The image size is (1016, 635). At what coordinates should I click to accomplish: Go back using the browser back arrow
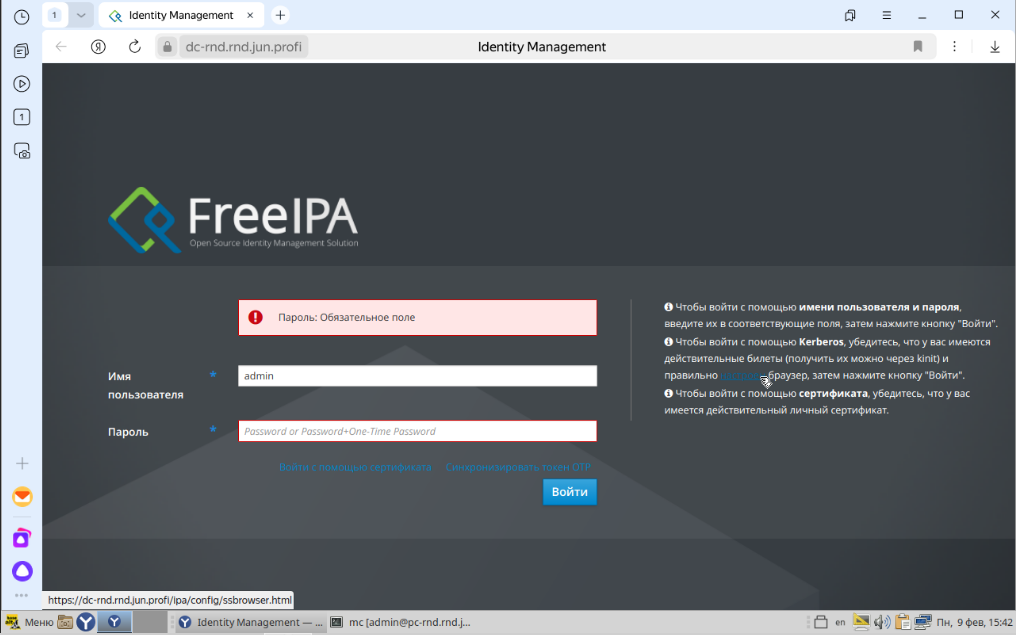60,45
